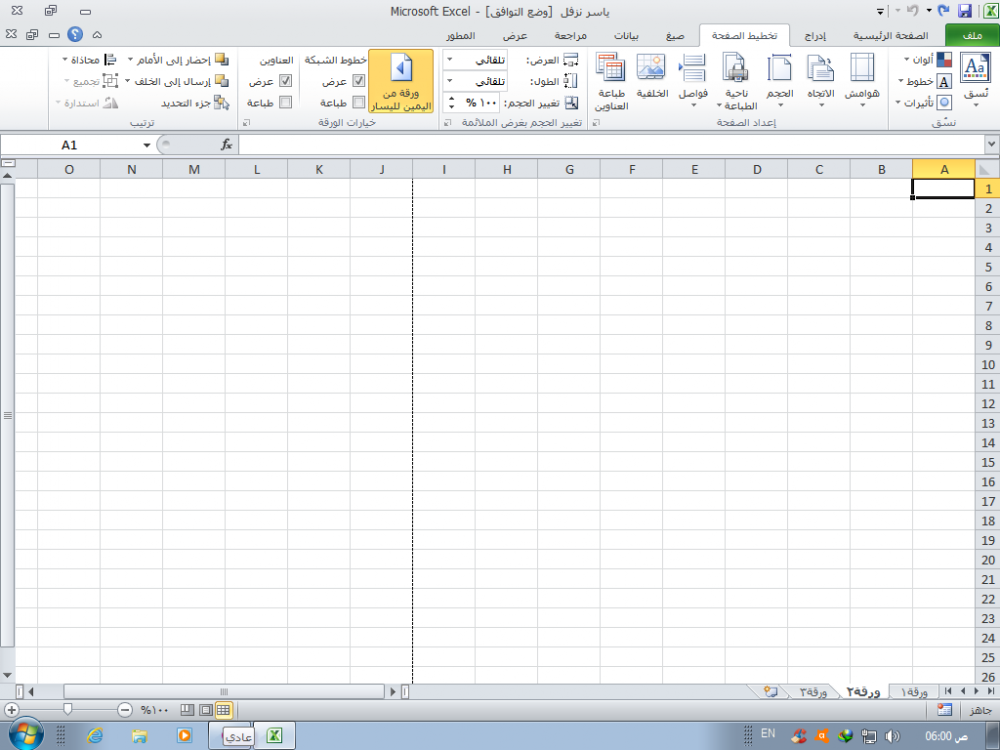Switch to the Data (بيانات) tab
The height and width of the screenshot is (750, 1000).
click(x=626, y=36)
